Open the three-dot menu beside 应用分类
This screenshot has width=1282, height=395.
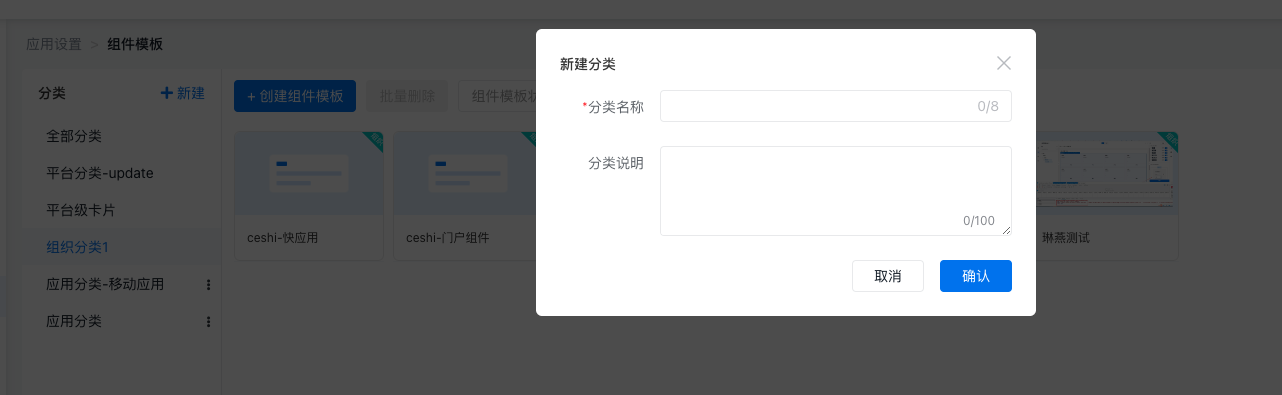208,322
